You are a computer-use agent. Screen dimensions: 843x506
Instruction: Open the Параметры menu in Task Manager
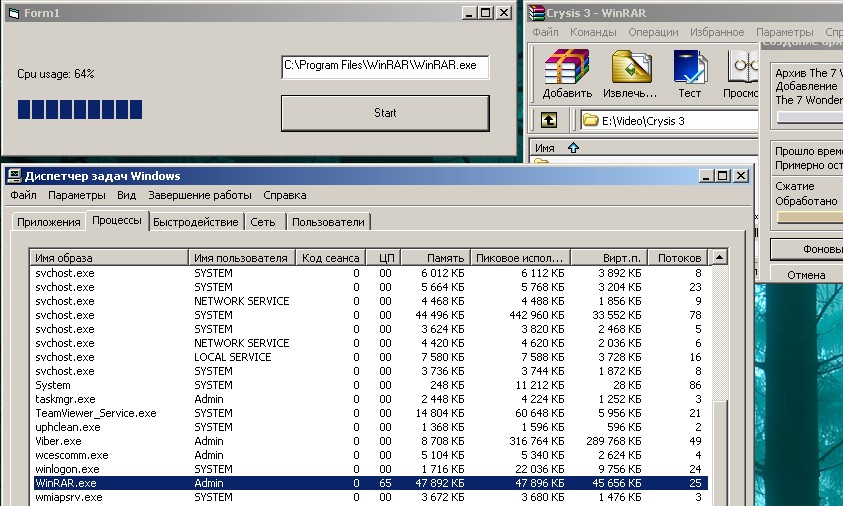(77, 195)
